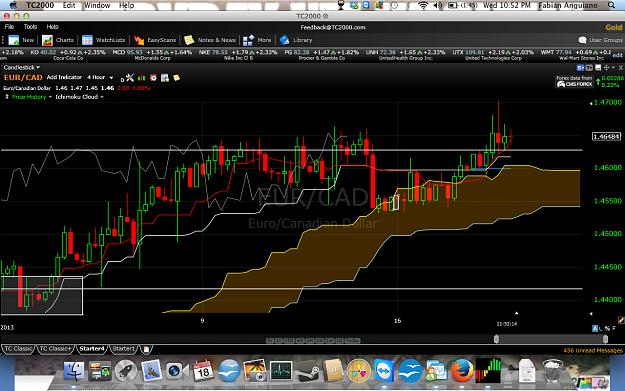Click the chart export icon
Screen dimensions: 625x391
165,78
